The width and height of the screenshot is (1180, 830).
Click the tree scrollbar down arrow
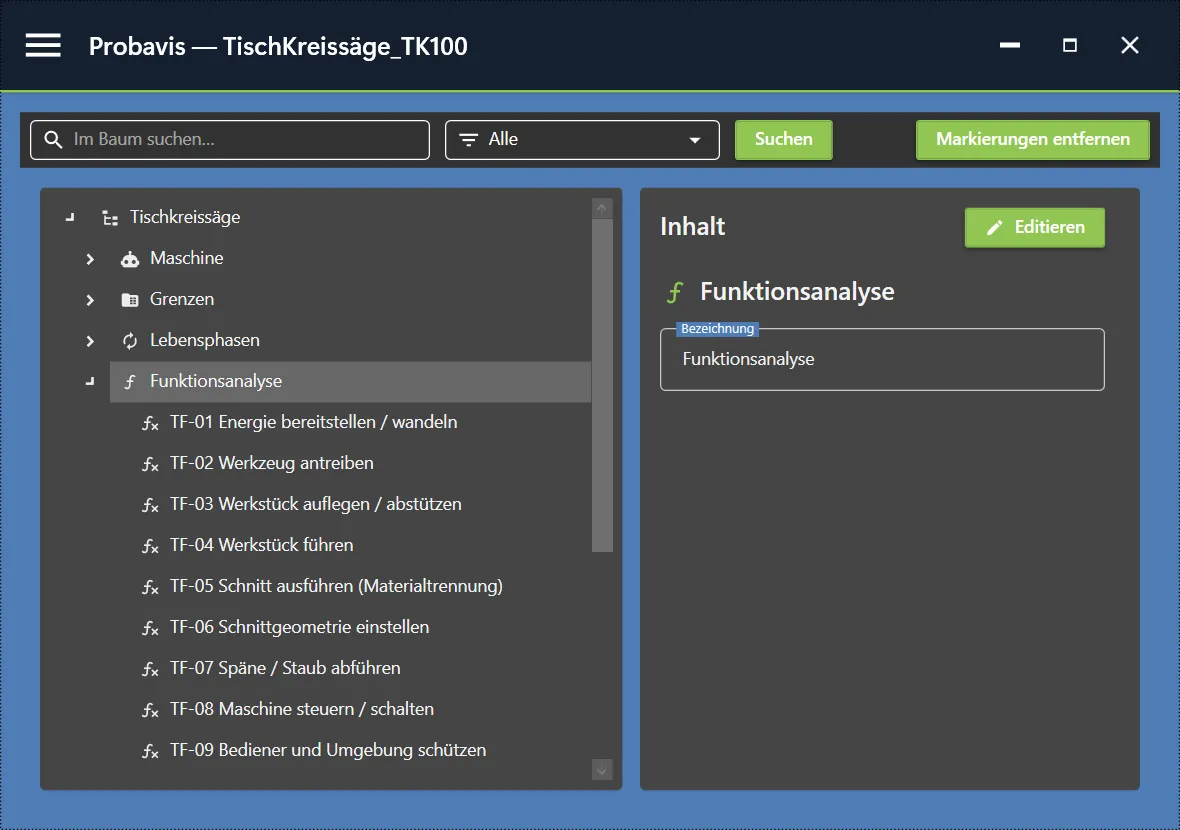602,770
